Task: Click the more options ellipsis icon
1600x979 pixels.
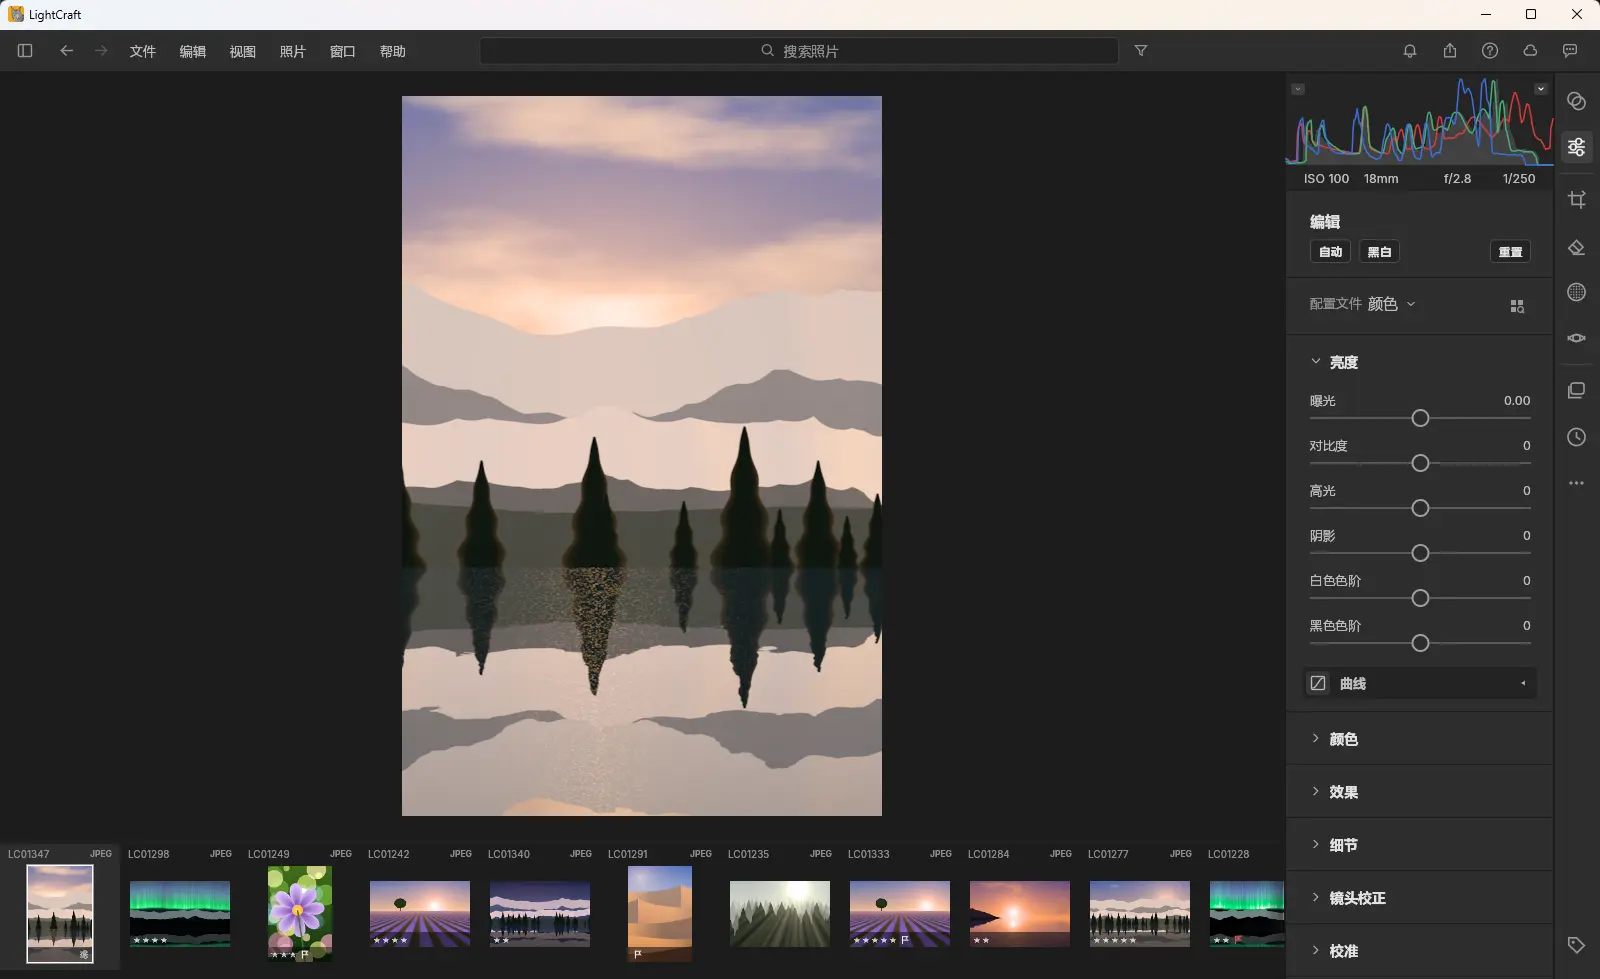Action: 1577,483
